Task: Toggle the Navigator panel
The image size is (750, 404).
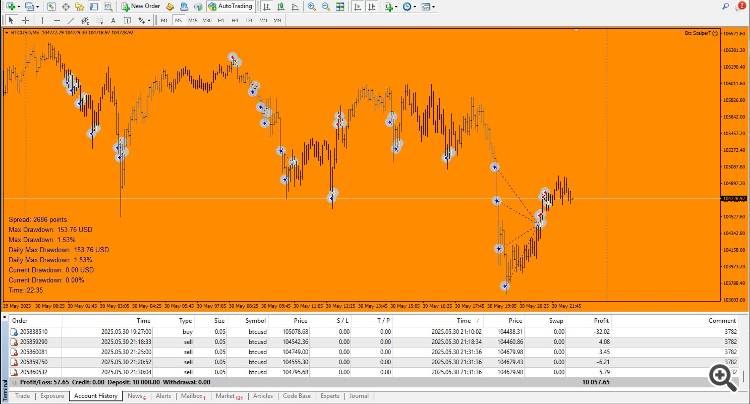Action: pos(79,7)
